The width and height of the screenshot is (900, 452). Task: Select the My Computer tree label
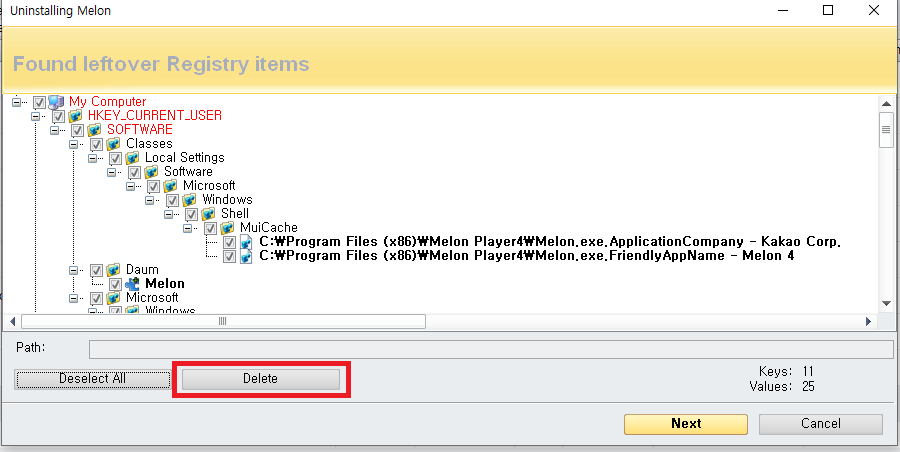point(107,102)
